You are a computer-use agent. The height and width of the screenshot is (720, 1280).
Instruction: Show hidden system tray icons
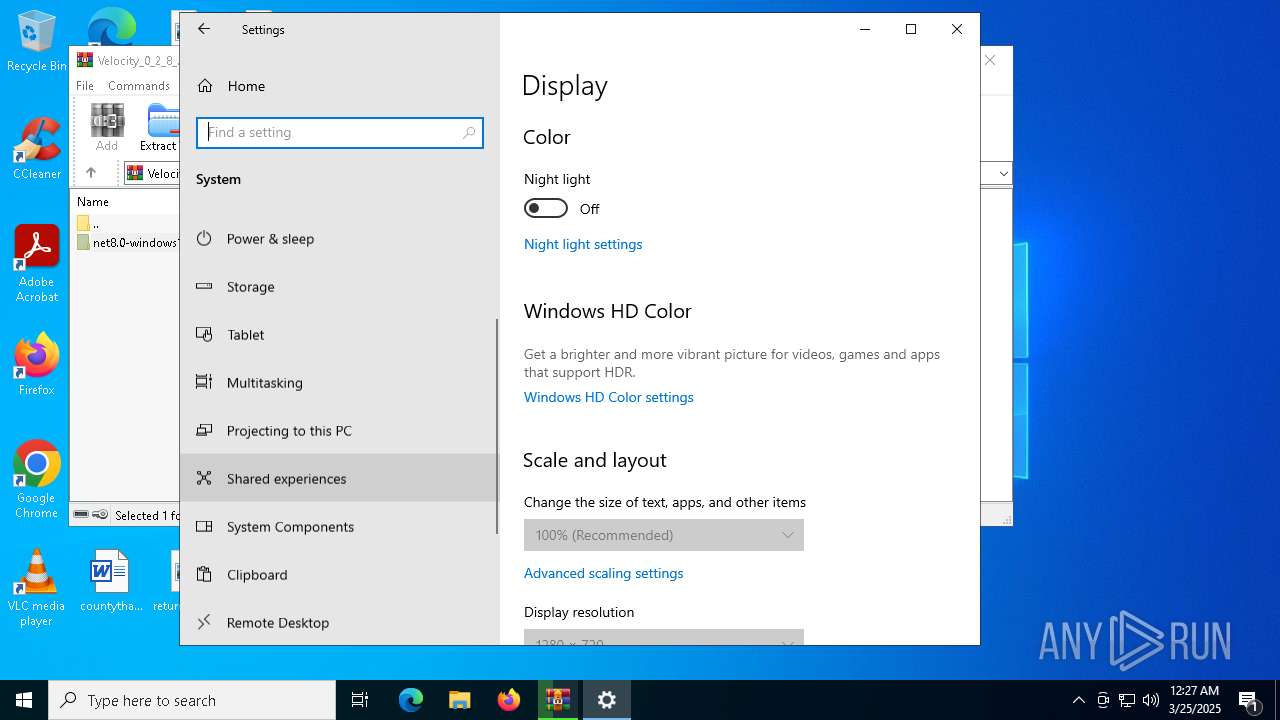click(x=1078, y=700)
